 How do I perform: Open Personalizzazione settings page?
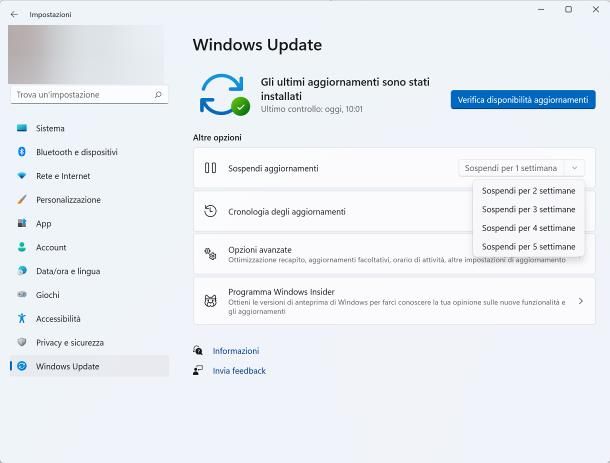(x=90, y=200)
